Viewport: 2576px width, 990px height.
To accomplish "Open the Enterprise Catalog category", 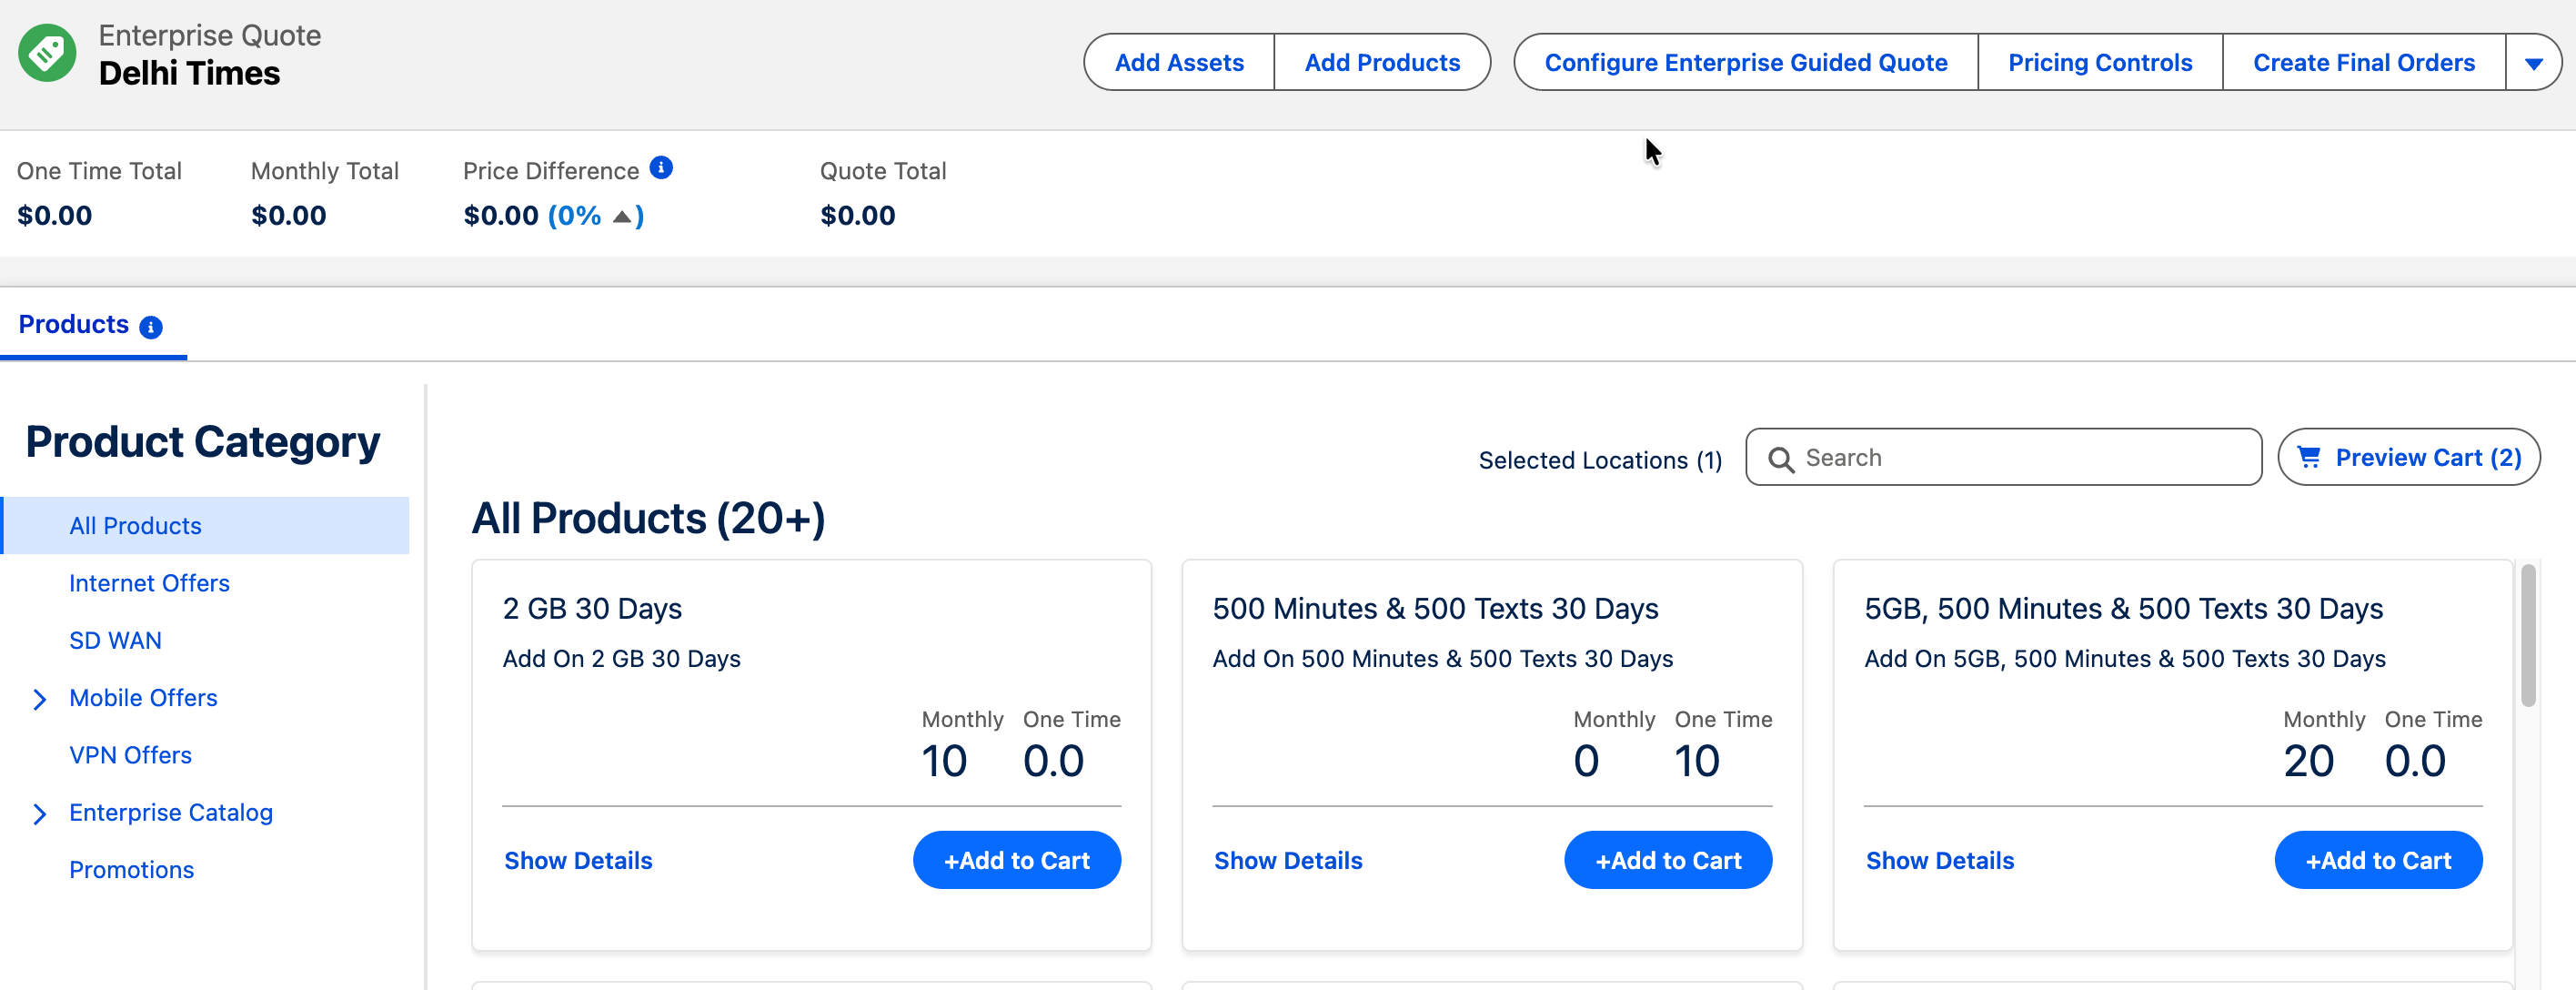I will point(171,812).
